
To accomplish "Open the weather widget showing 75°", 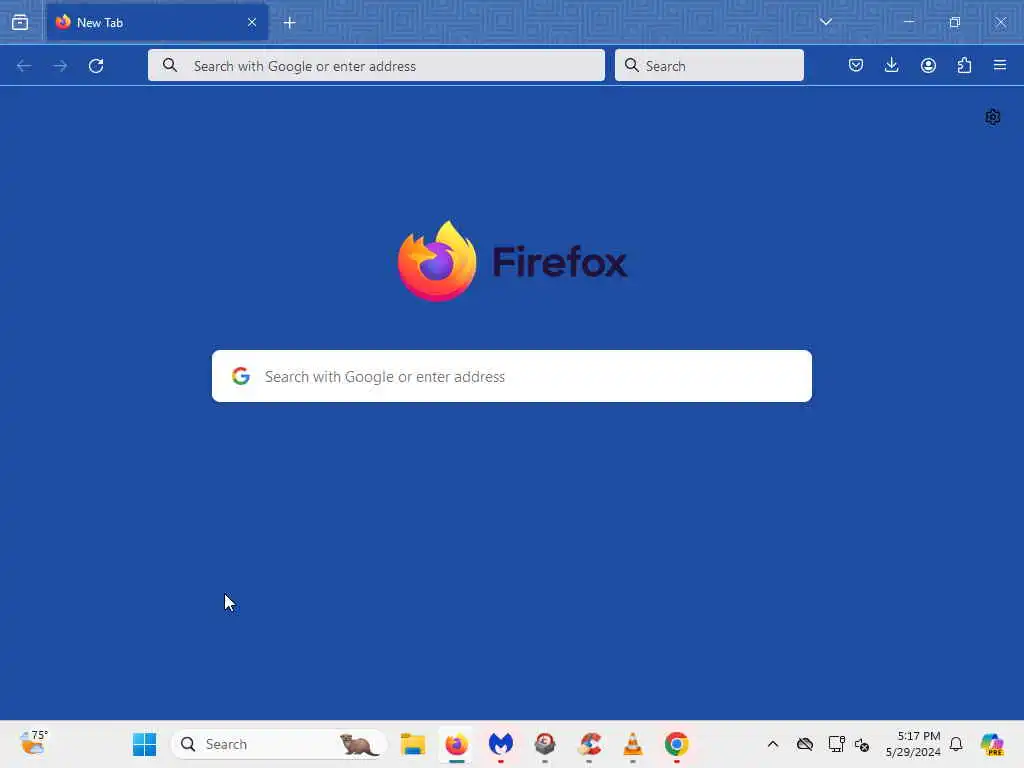I will [33, 743].
